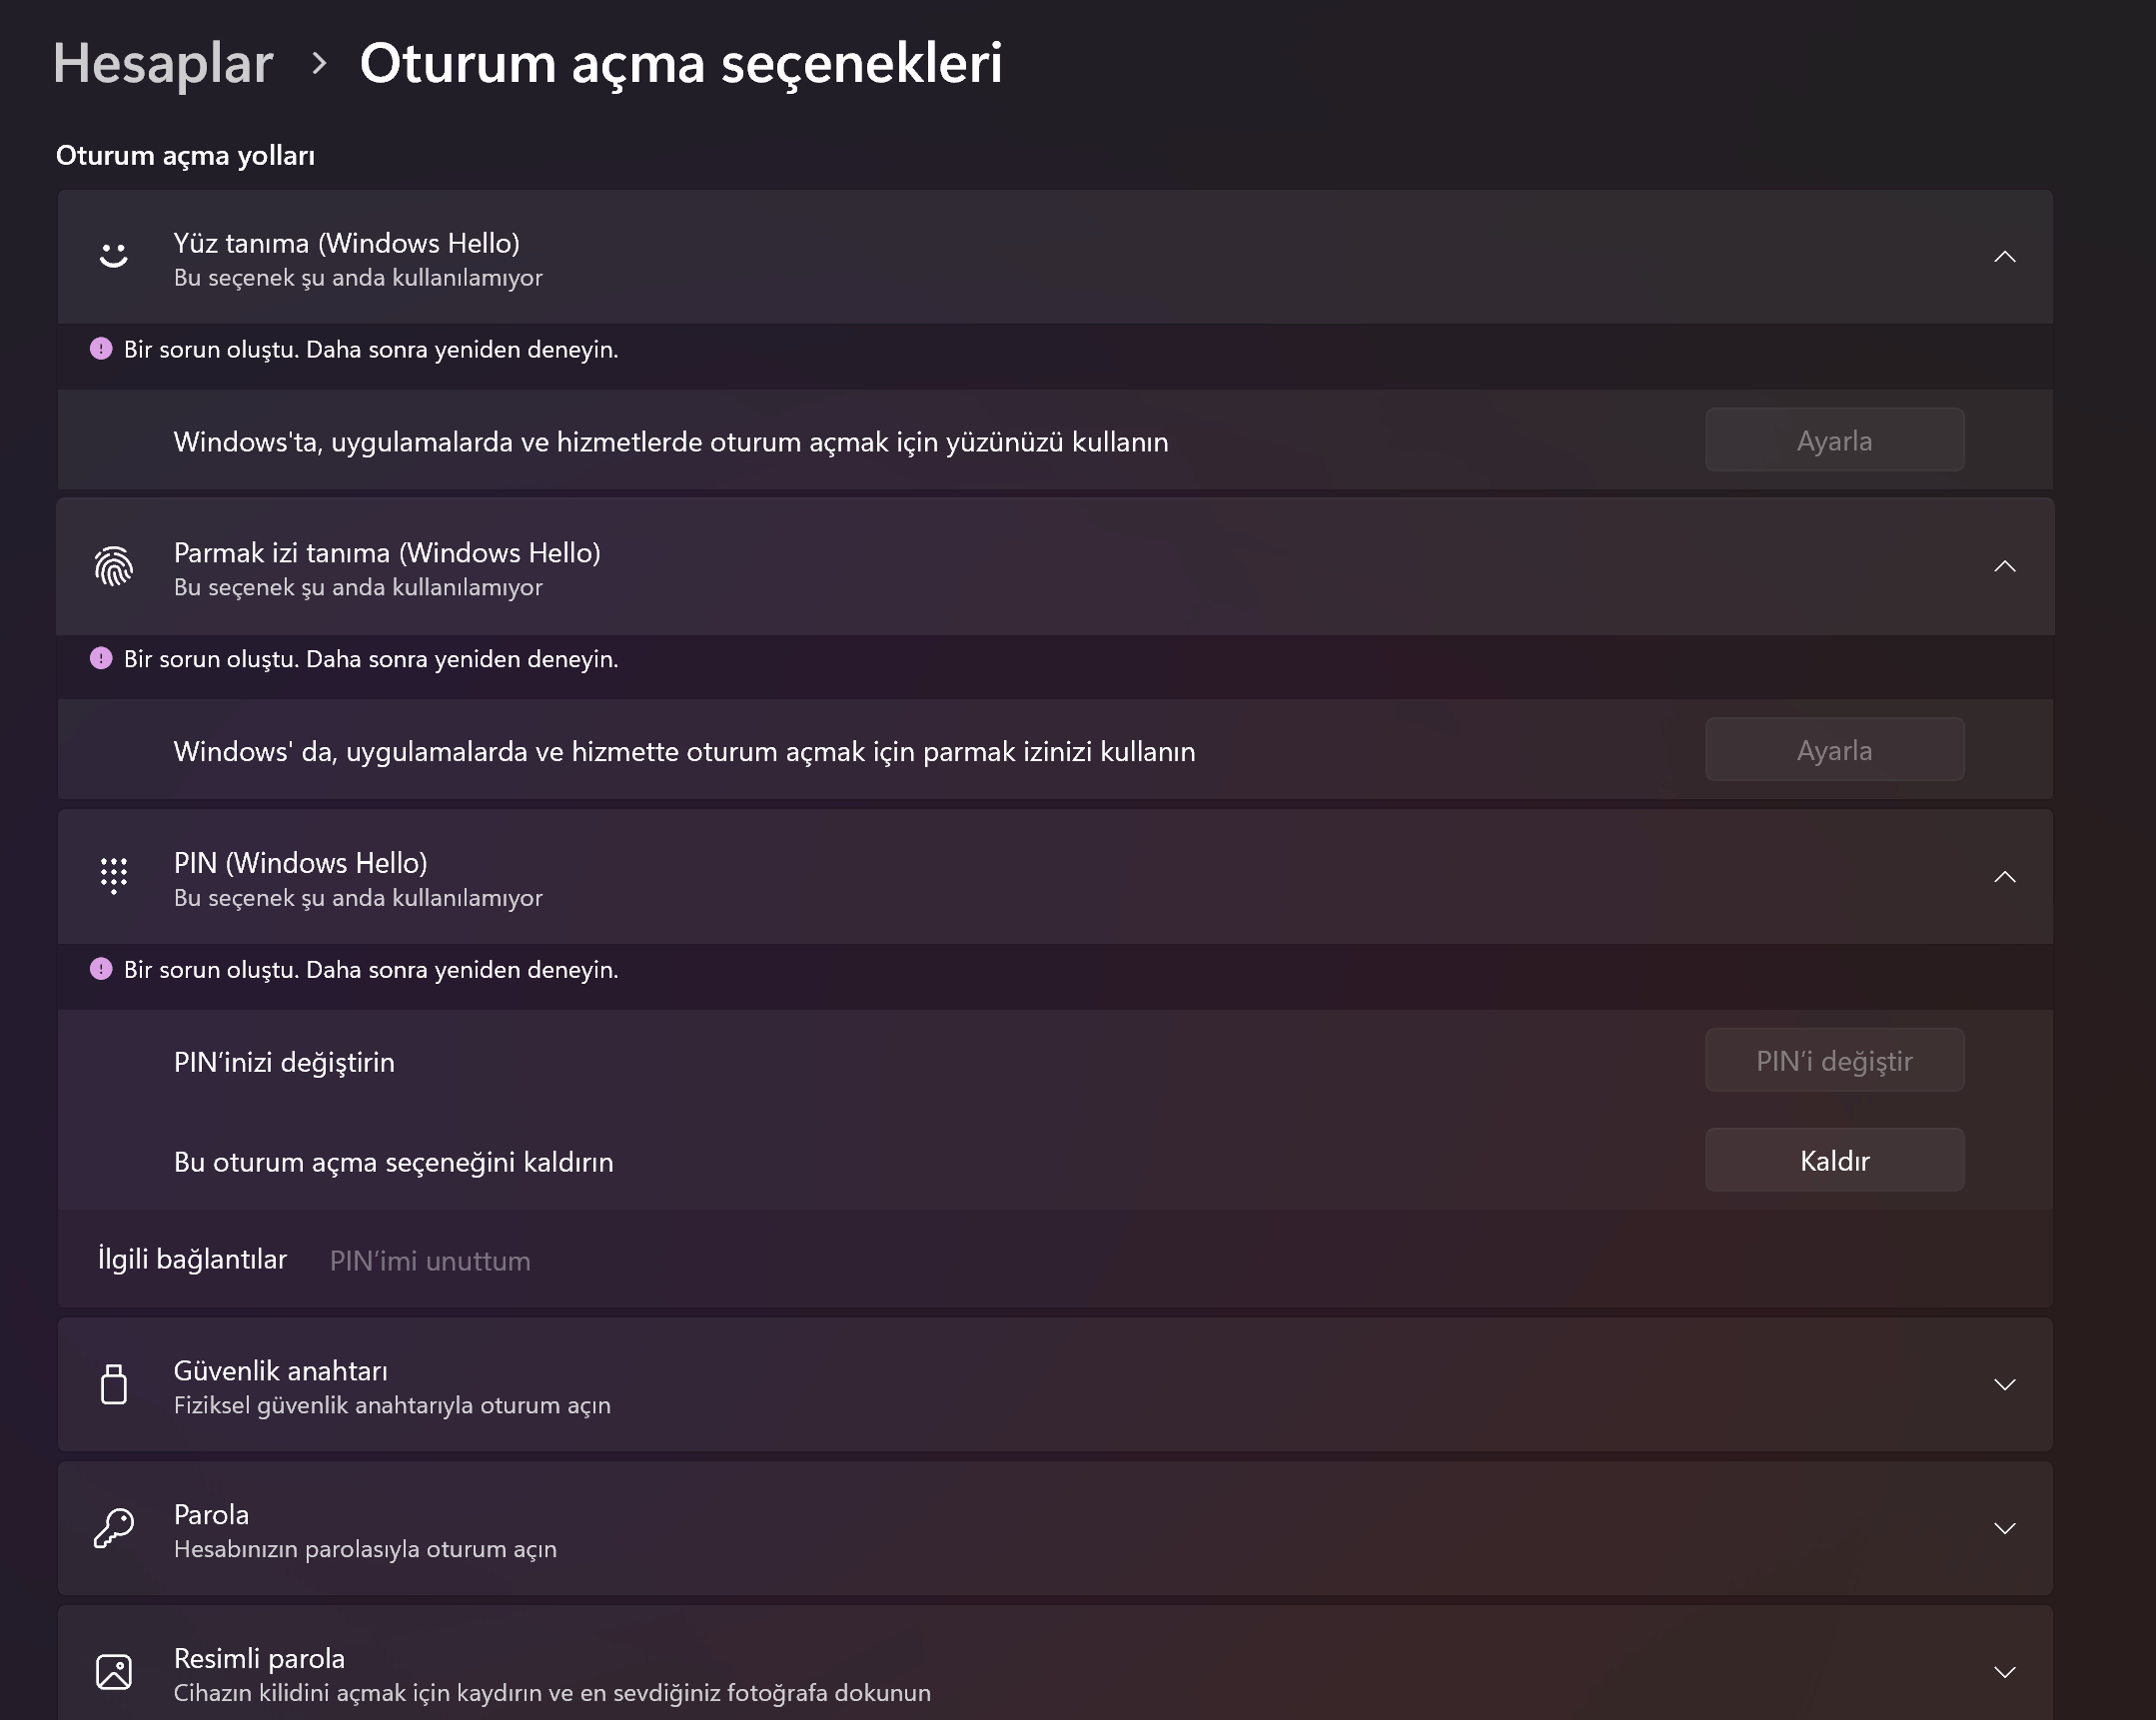Viewport: 2156px width, 1720px height.
Task: Expand the Parola section chevron
Action: [x=2004, y=1529]
